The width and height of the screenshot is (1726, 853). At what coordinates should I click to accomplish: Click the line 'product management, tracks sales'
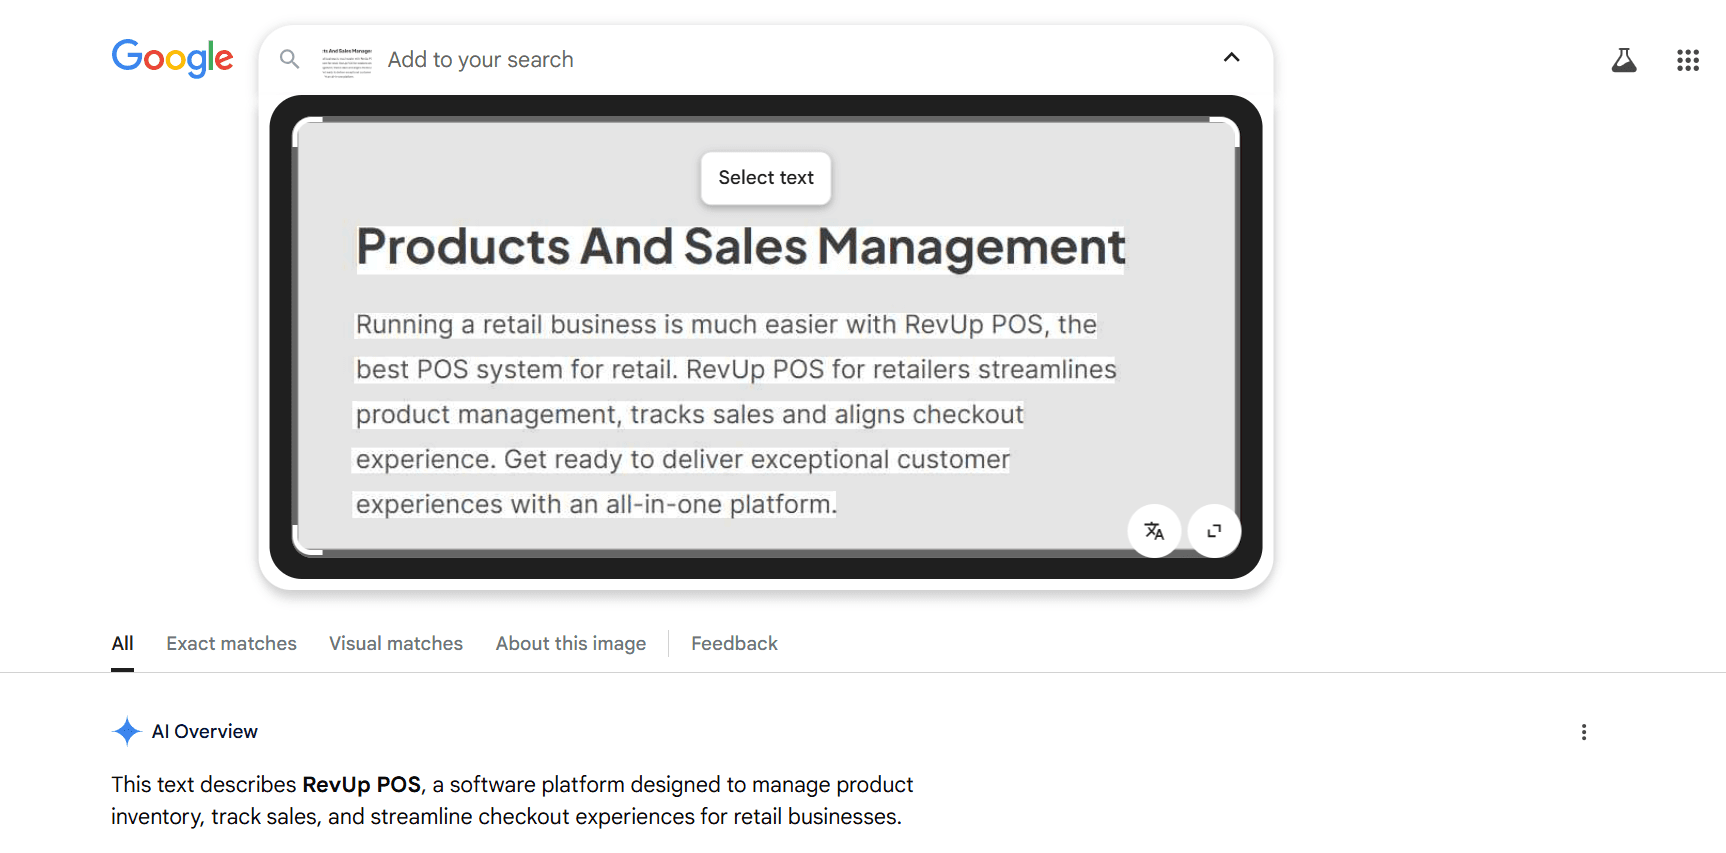[690, 415]
